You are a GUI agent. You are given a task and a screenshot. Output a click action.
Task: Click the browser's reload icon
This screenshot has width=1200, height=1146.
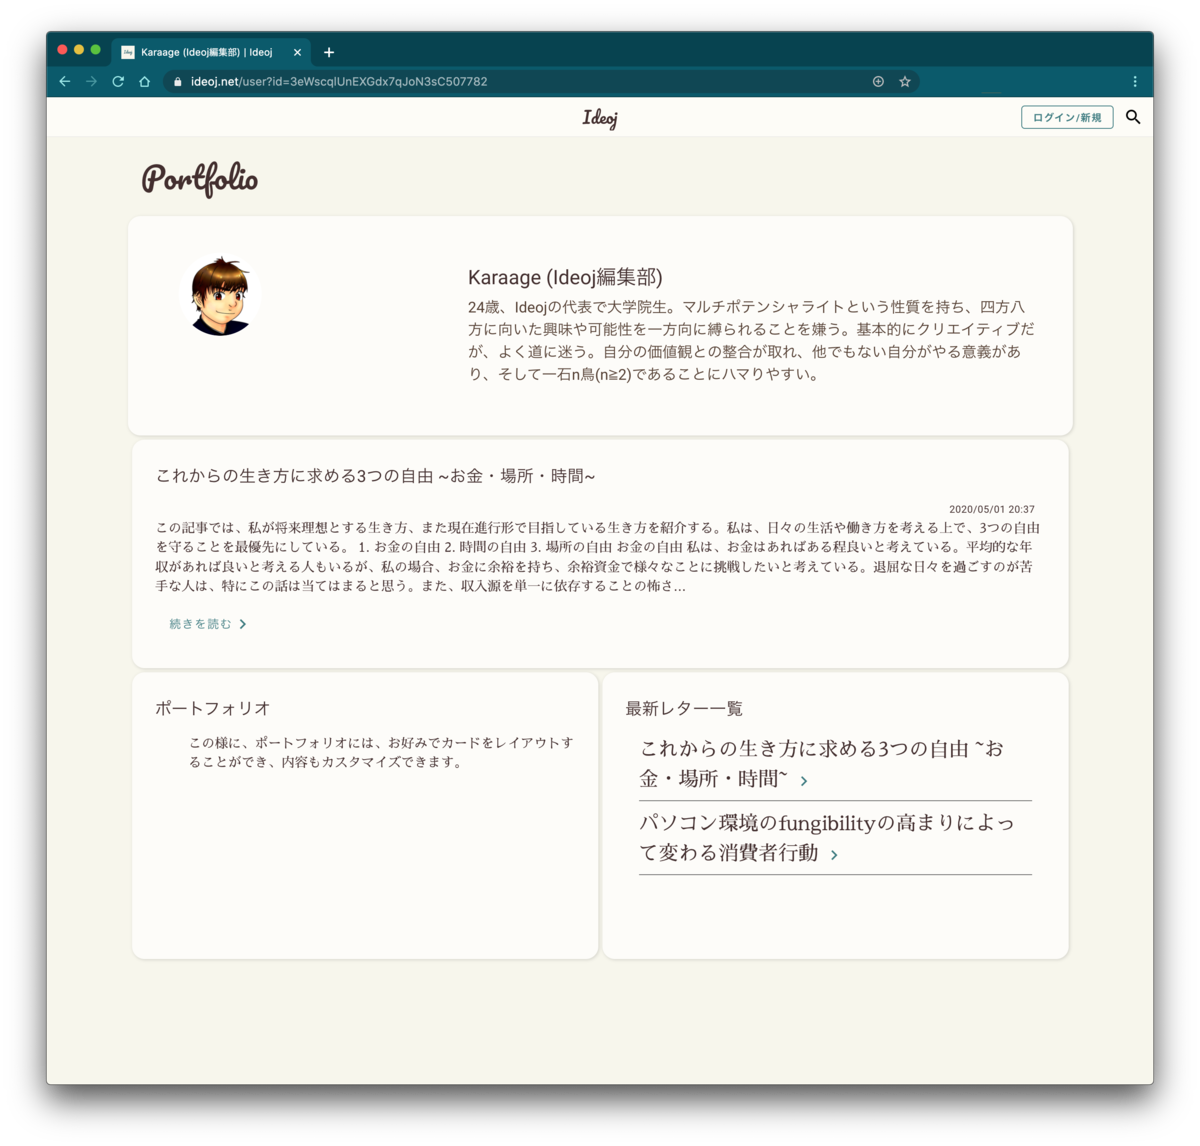pyautogui.click(x=116, y=81)
